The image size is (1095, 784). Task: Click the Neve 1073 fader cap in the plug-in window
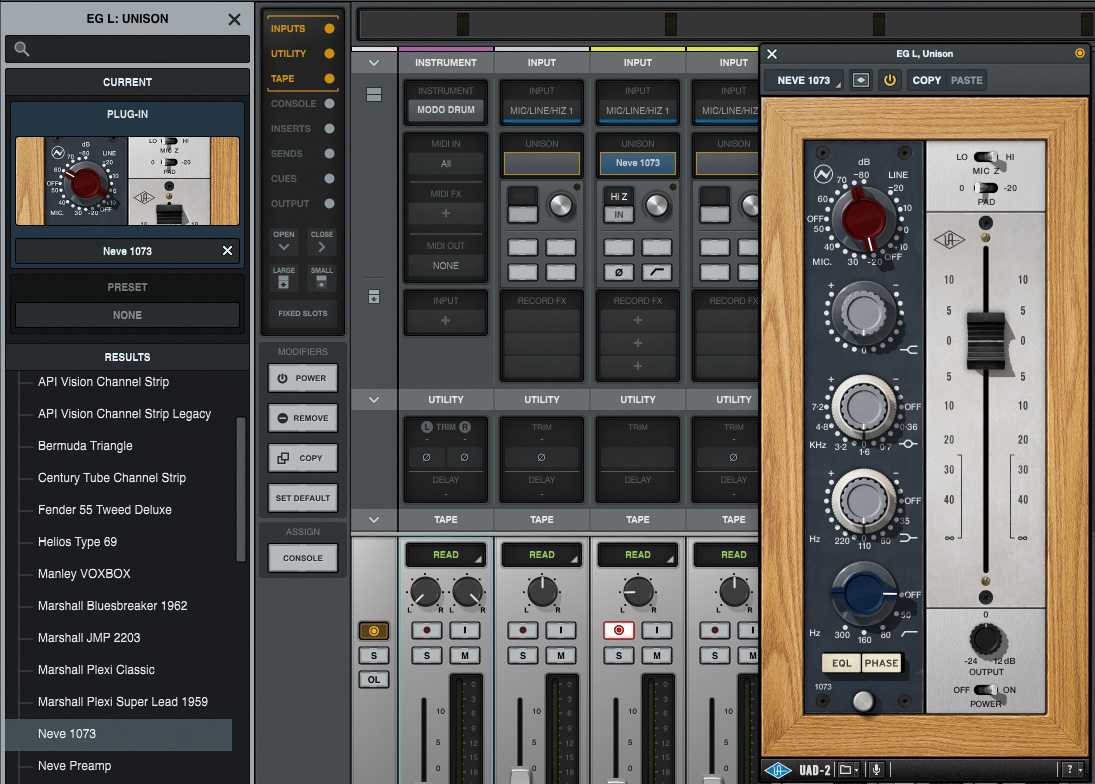(x=985, y=340)
